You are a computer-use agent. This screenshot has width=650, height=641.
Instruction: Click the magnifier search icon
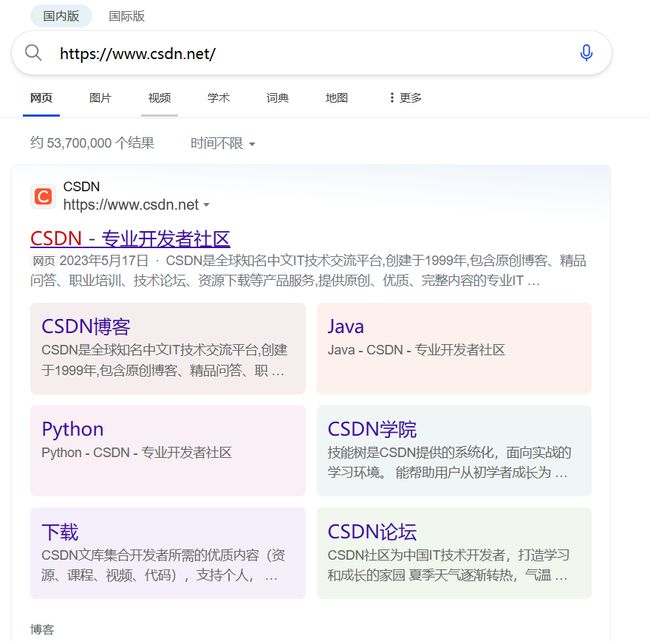point(33,53)
